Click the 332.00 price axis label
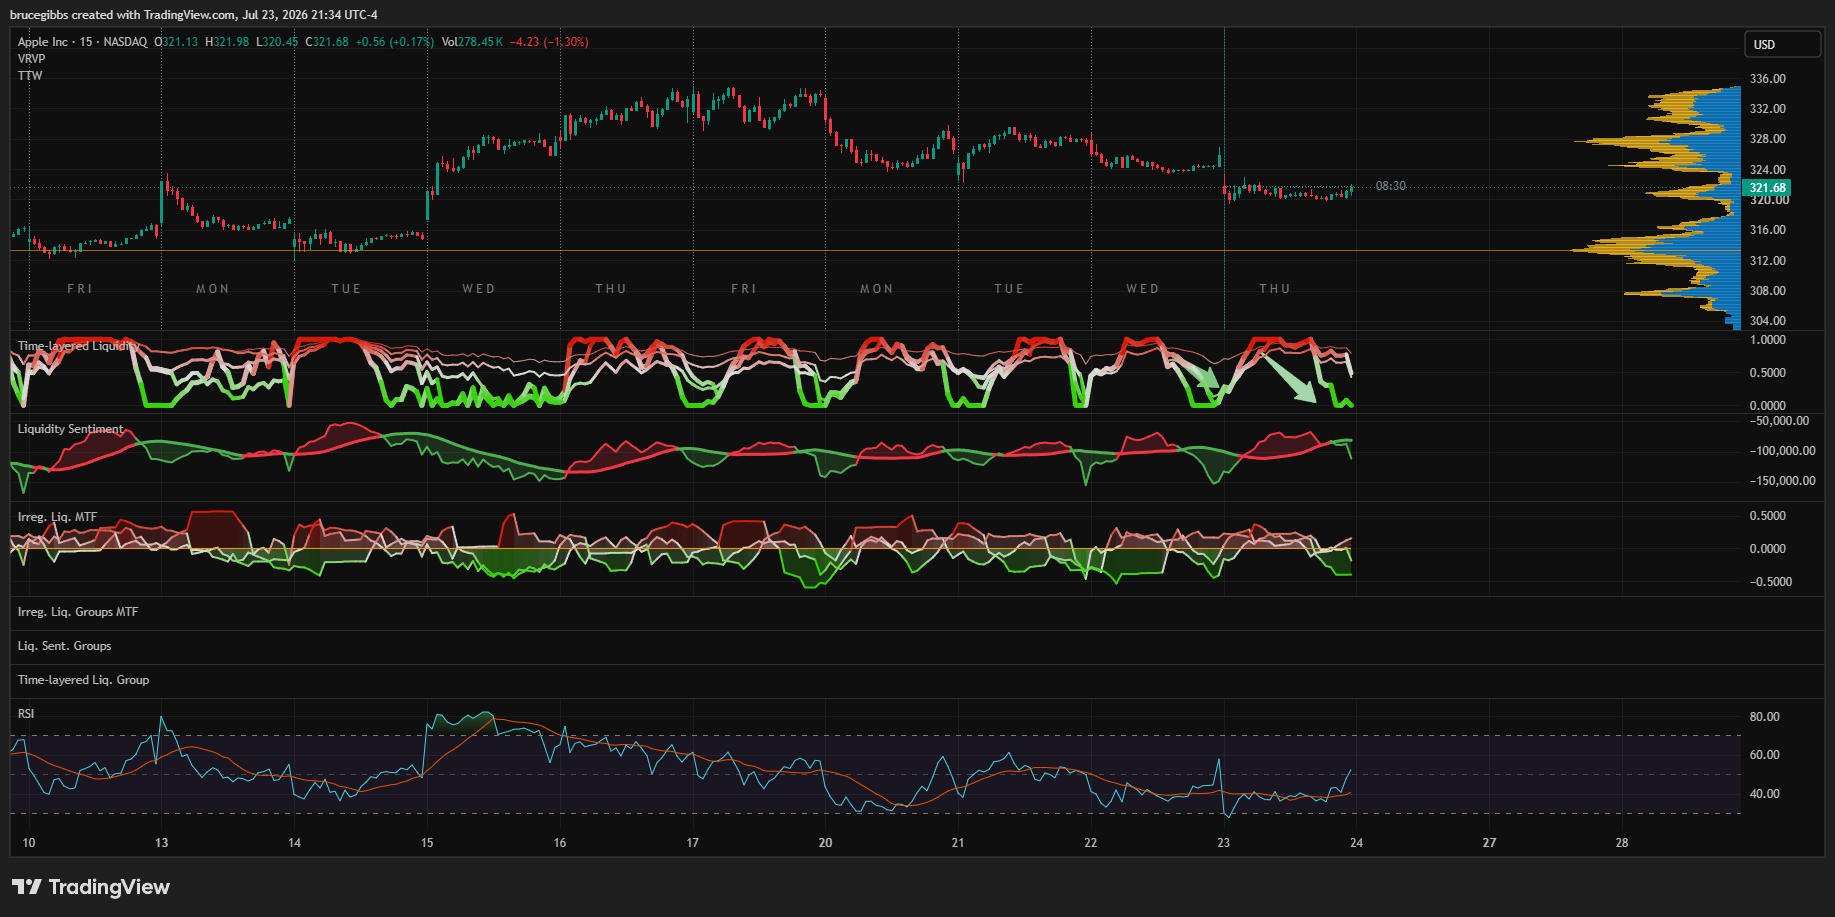Screen dimensions: 1835x917 (1767, 109)
